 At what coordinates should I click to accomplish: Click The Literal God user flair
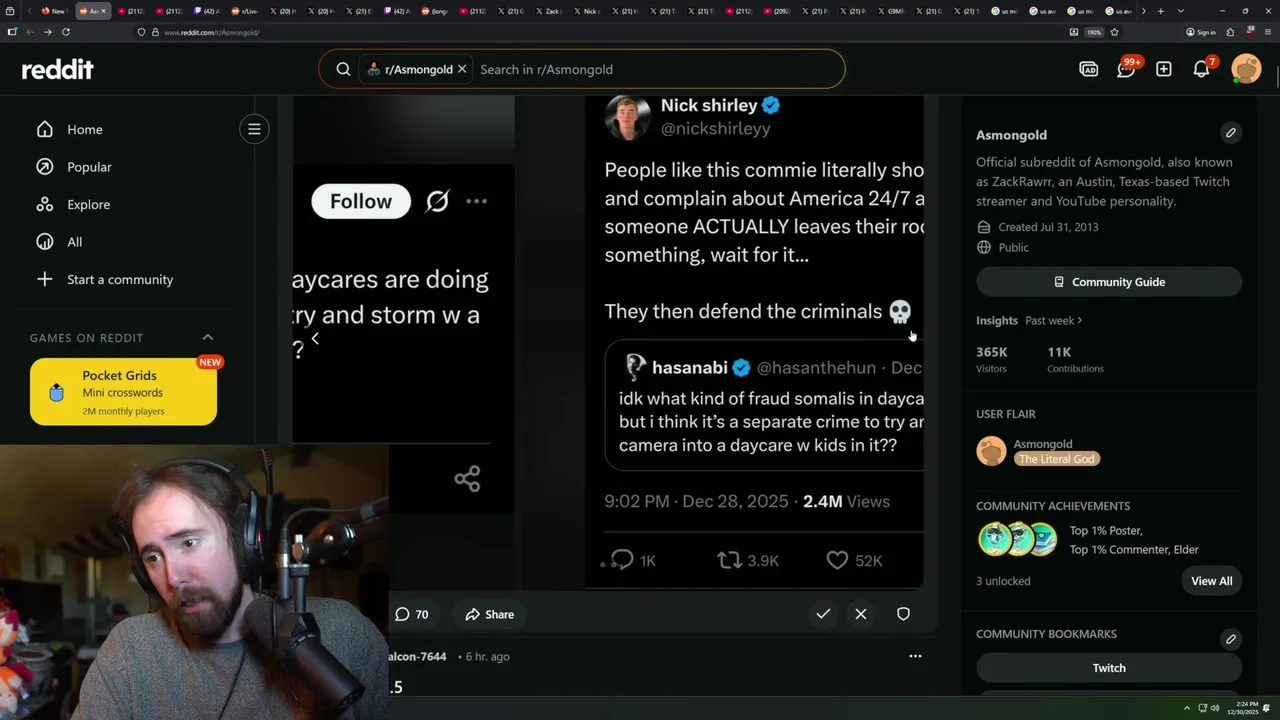pyautogui.click(x=1058, y=459)
